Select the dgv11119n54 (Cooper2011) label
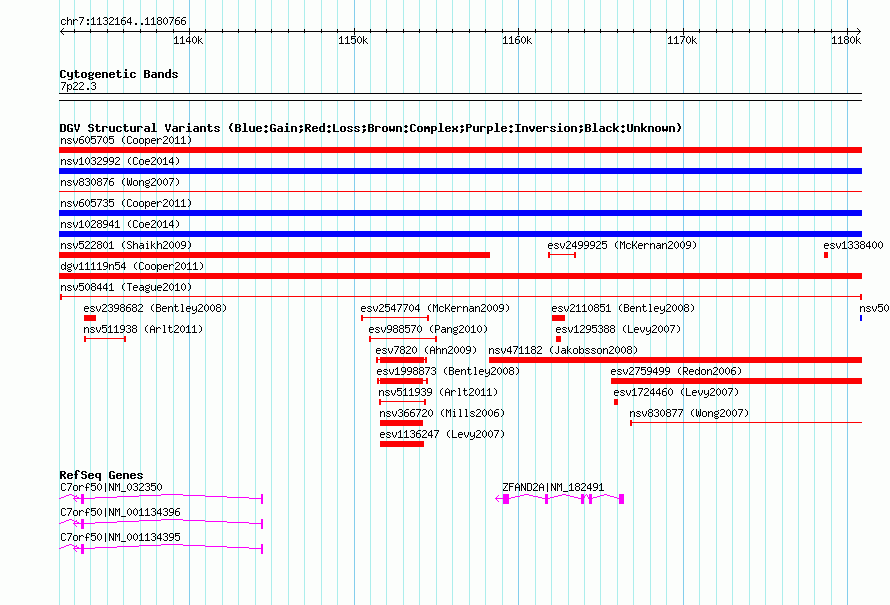Viewport: 890px width, 605px height. pyautogui.click(x=132, y=266)
